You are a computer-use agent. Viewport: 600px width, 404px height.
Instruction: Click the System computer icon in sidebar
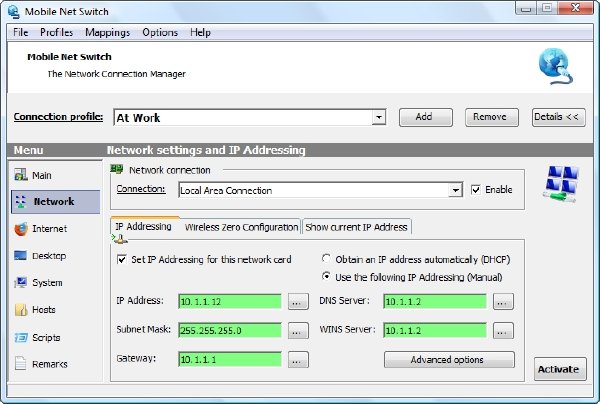(21, 282)
